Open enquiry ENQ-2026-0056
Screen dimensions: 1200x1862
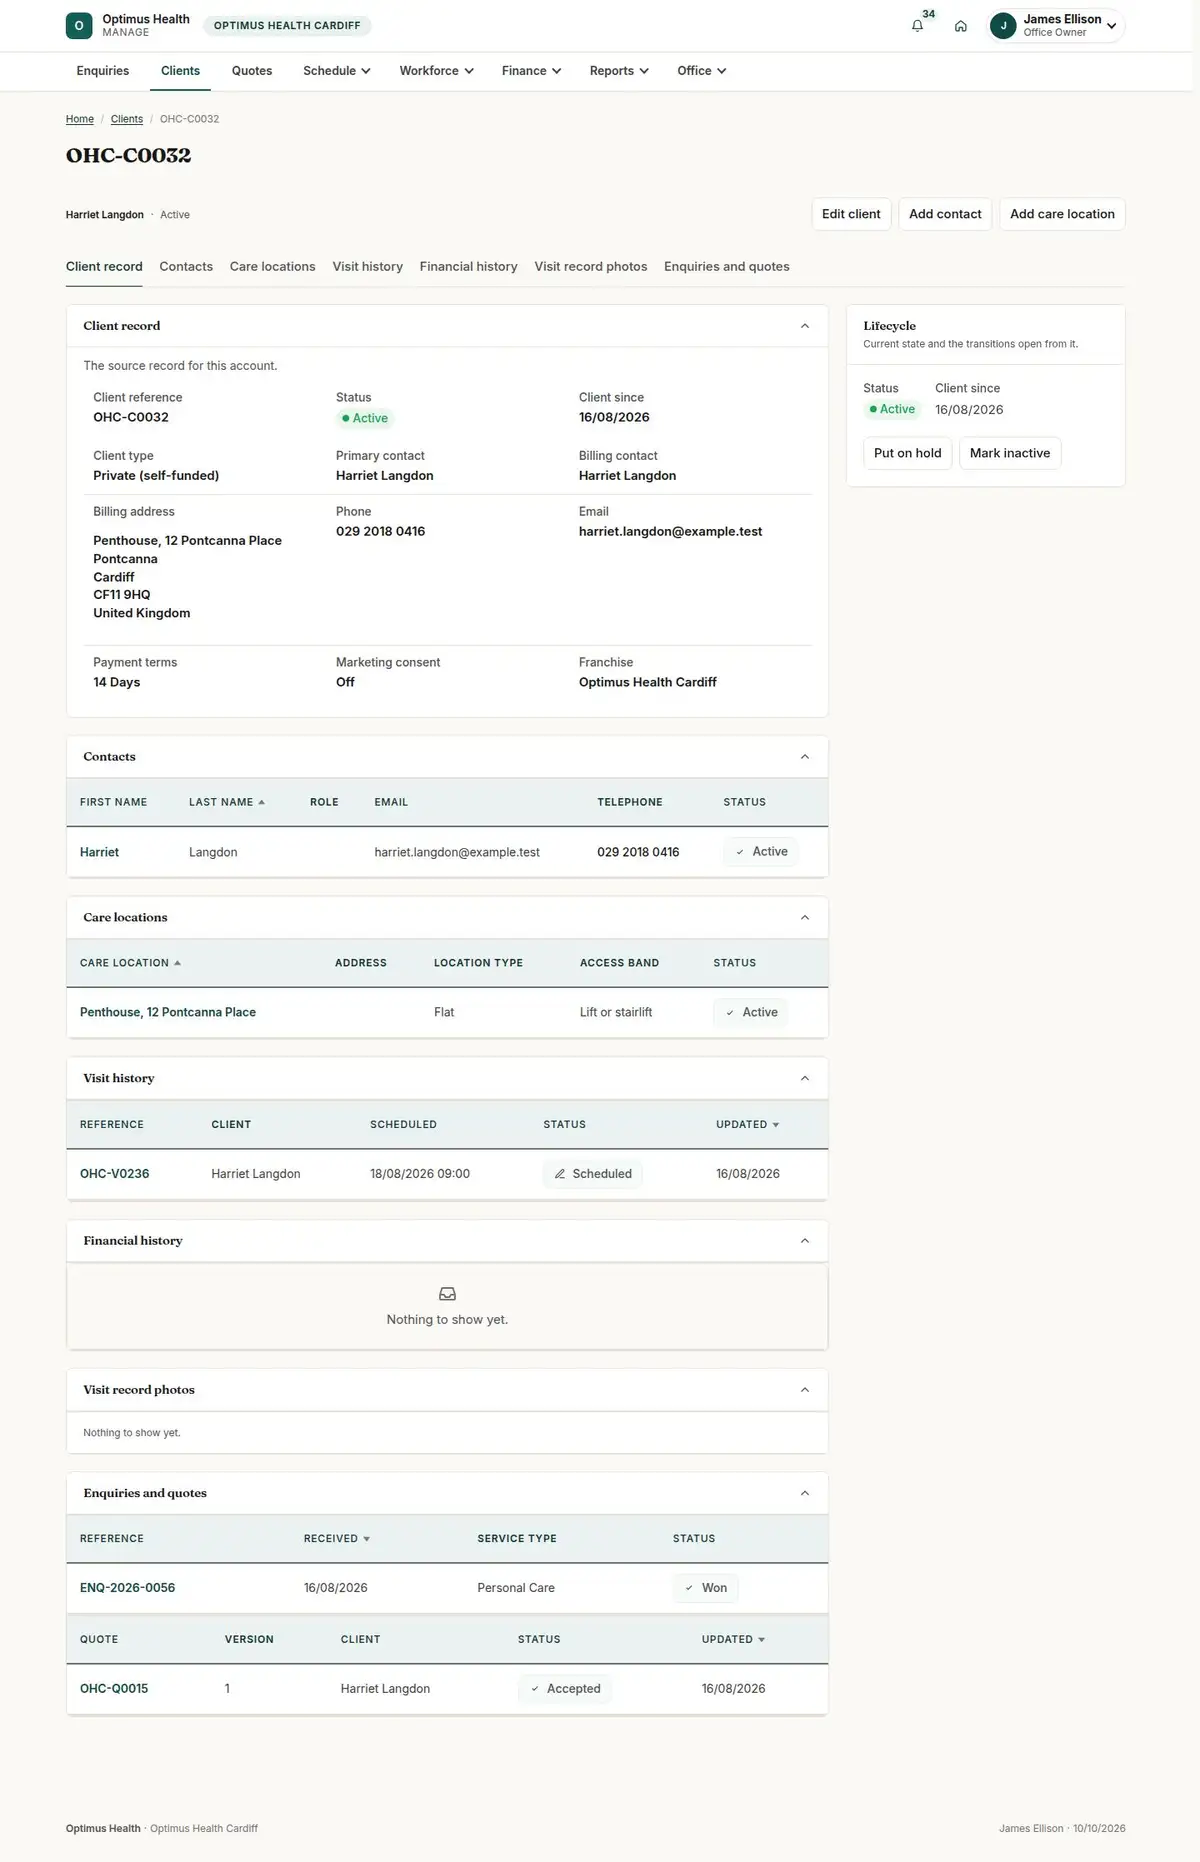tap(127, 1588)
